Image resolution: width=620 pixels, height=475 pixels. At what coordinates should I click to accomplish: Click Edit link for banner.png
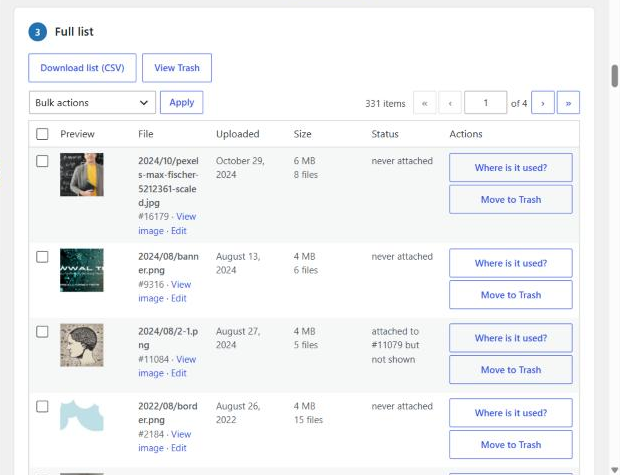179,299
